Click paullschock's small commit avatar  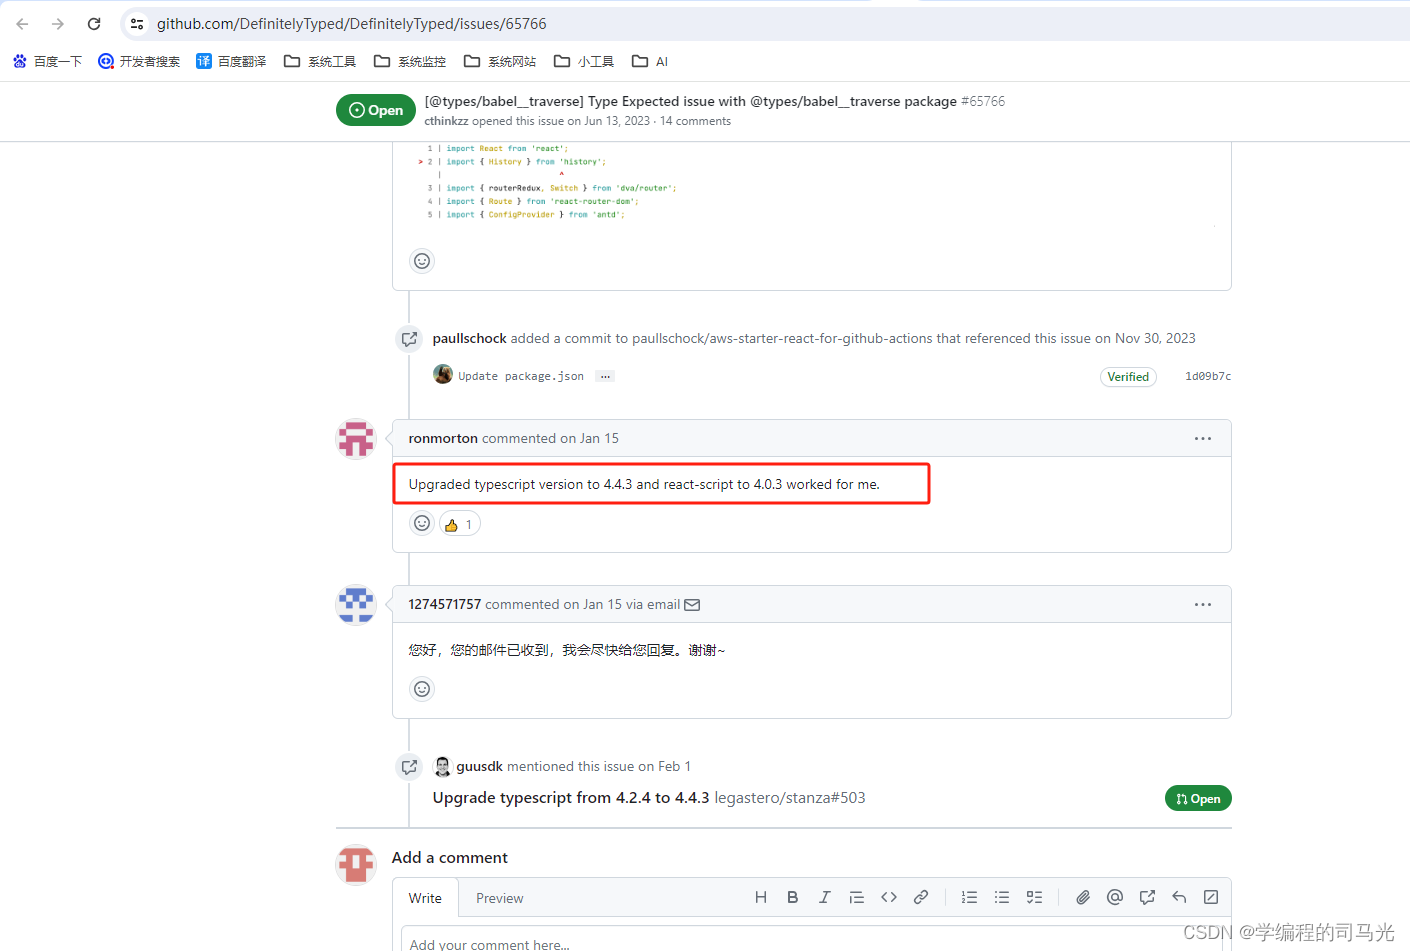[443, 375]
